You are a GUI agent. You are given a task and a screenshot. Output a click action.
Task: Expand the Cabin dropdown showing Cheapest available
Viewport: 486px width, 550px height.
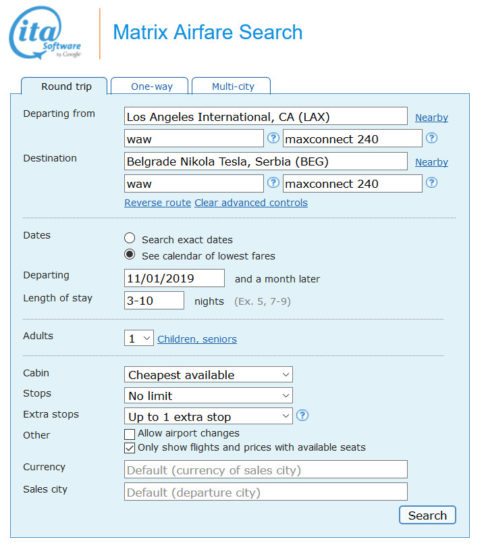(208, 375)
